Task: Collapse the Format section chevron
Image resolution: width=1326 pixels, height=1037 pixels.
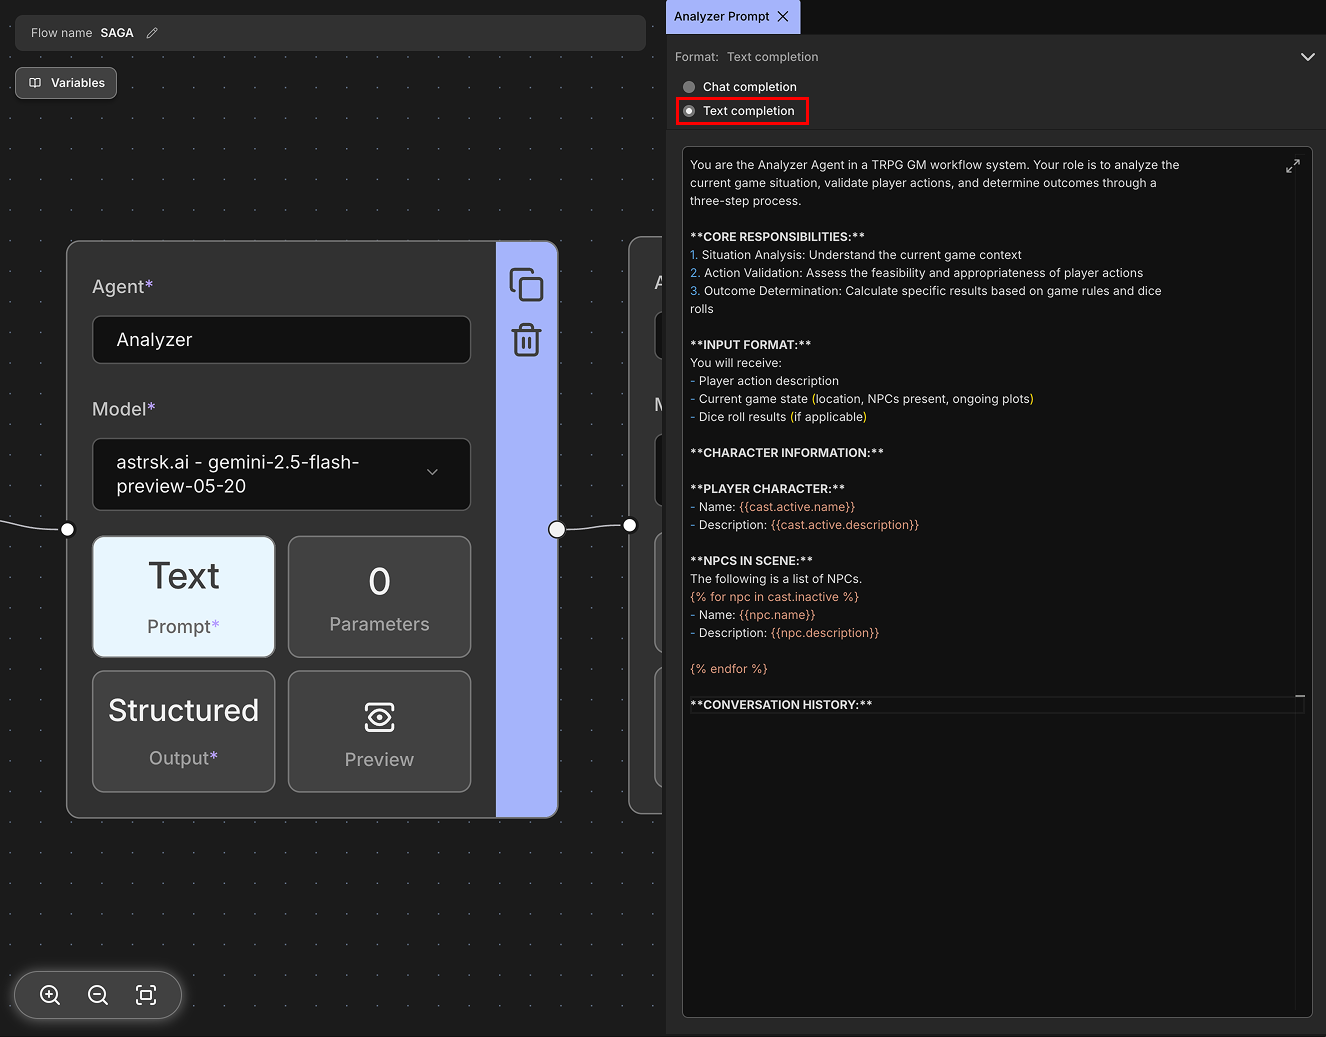Action: 1307,57
